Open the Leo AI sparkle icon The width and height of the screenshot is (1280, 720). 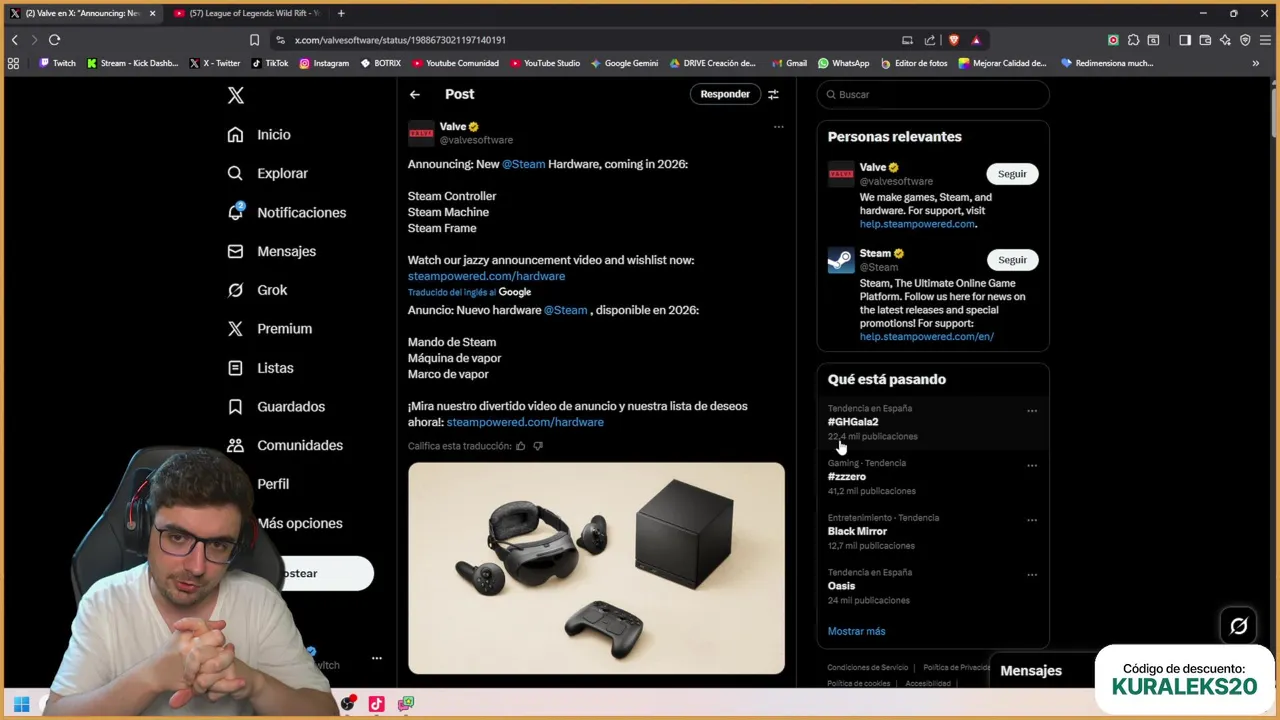[1225, 40]
